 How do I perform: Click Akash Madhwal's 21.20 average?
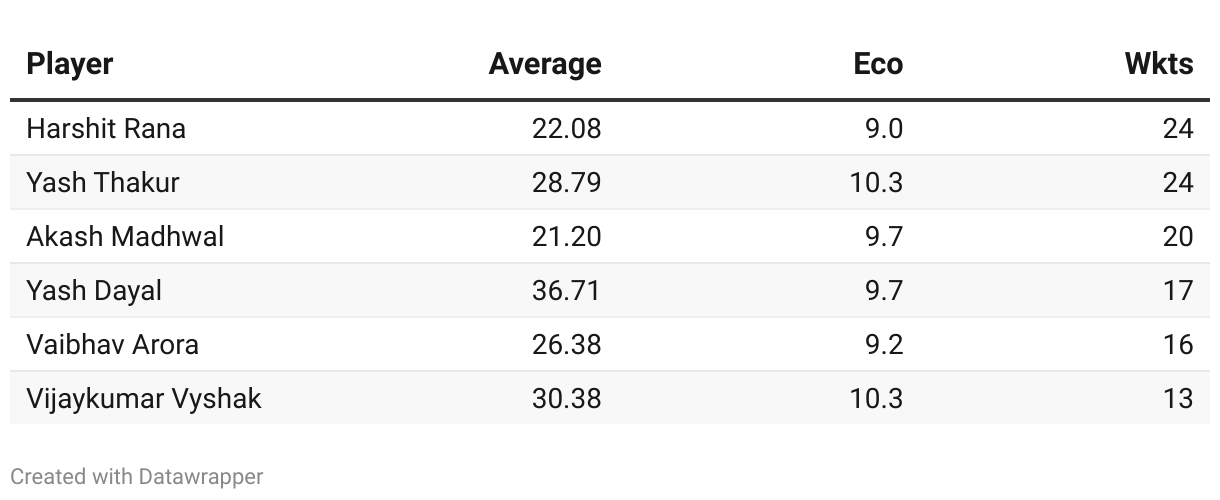567,237
